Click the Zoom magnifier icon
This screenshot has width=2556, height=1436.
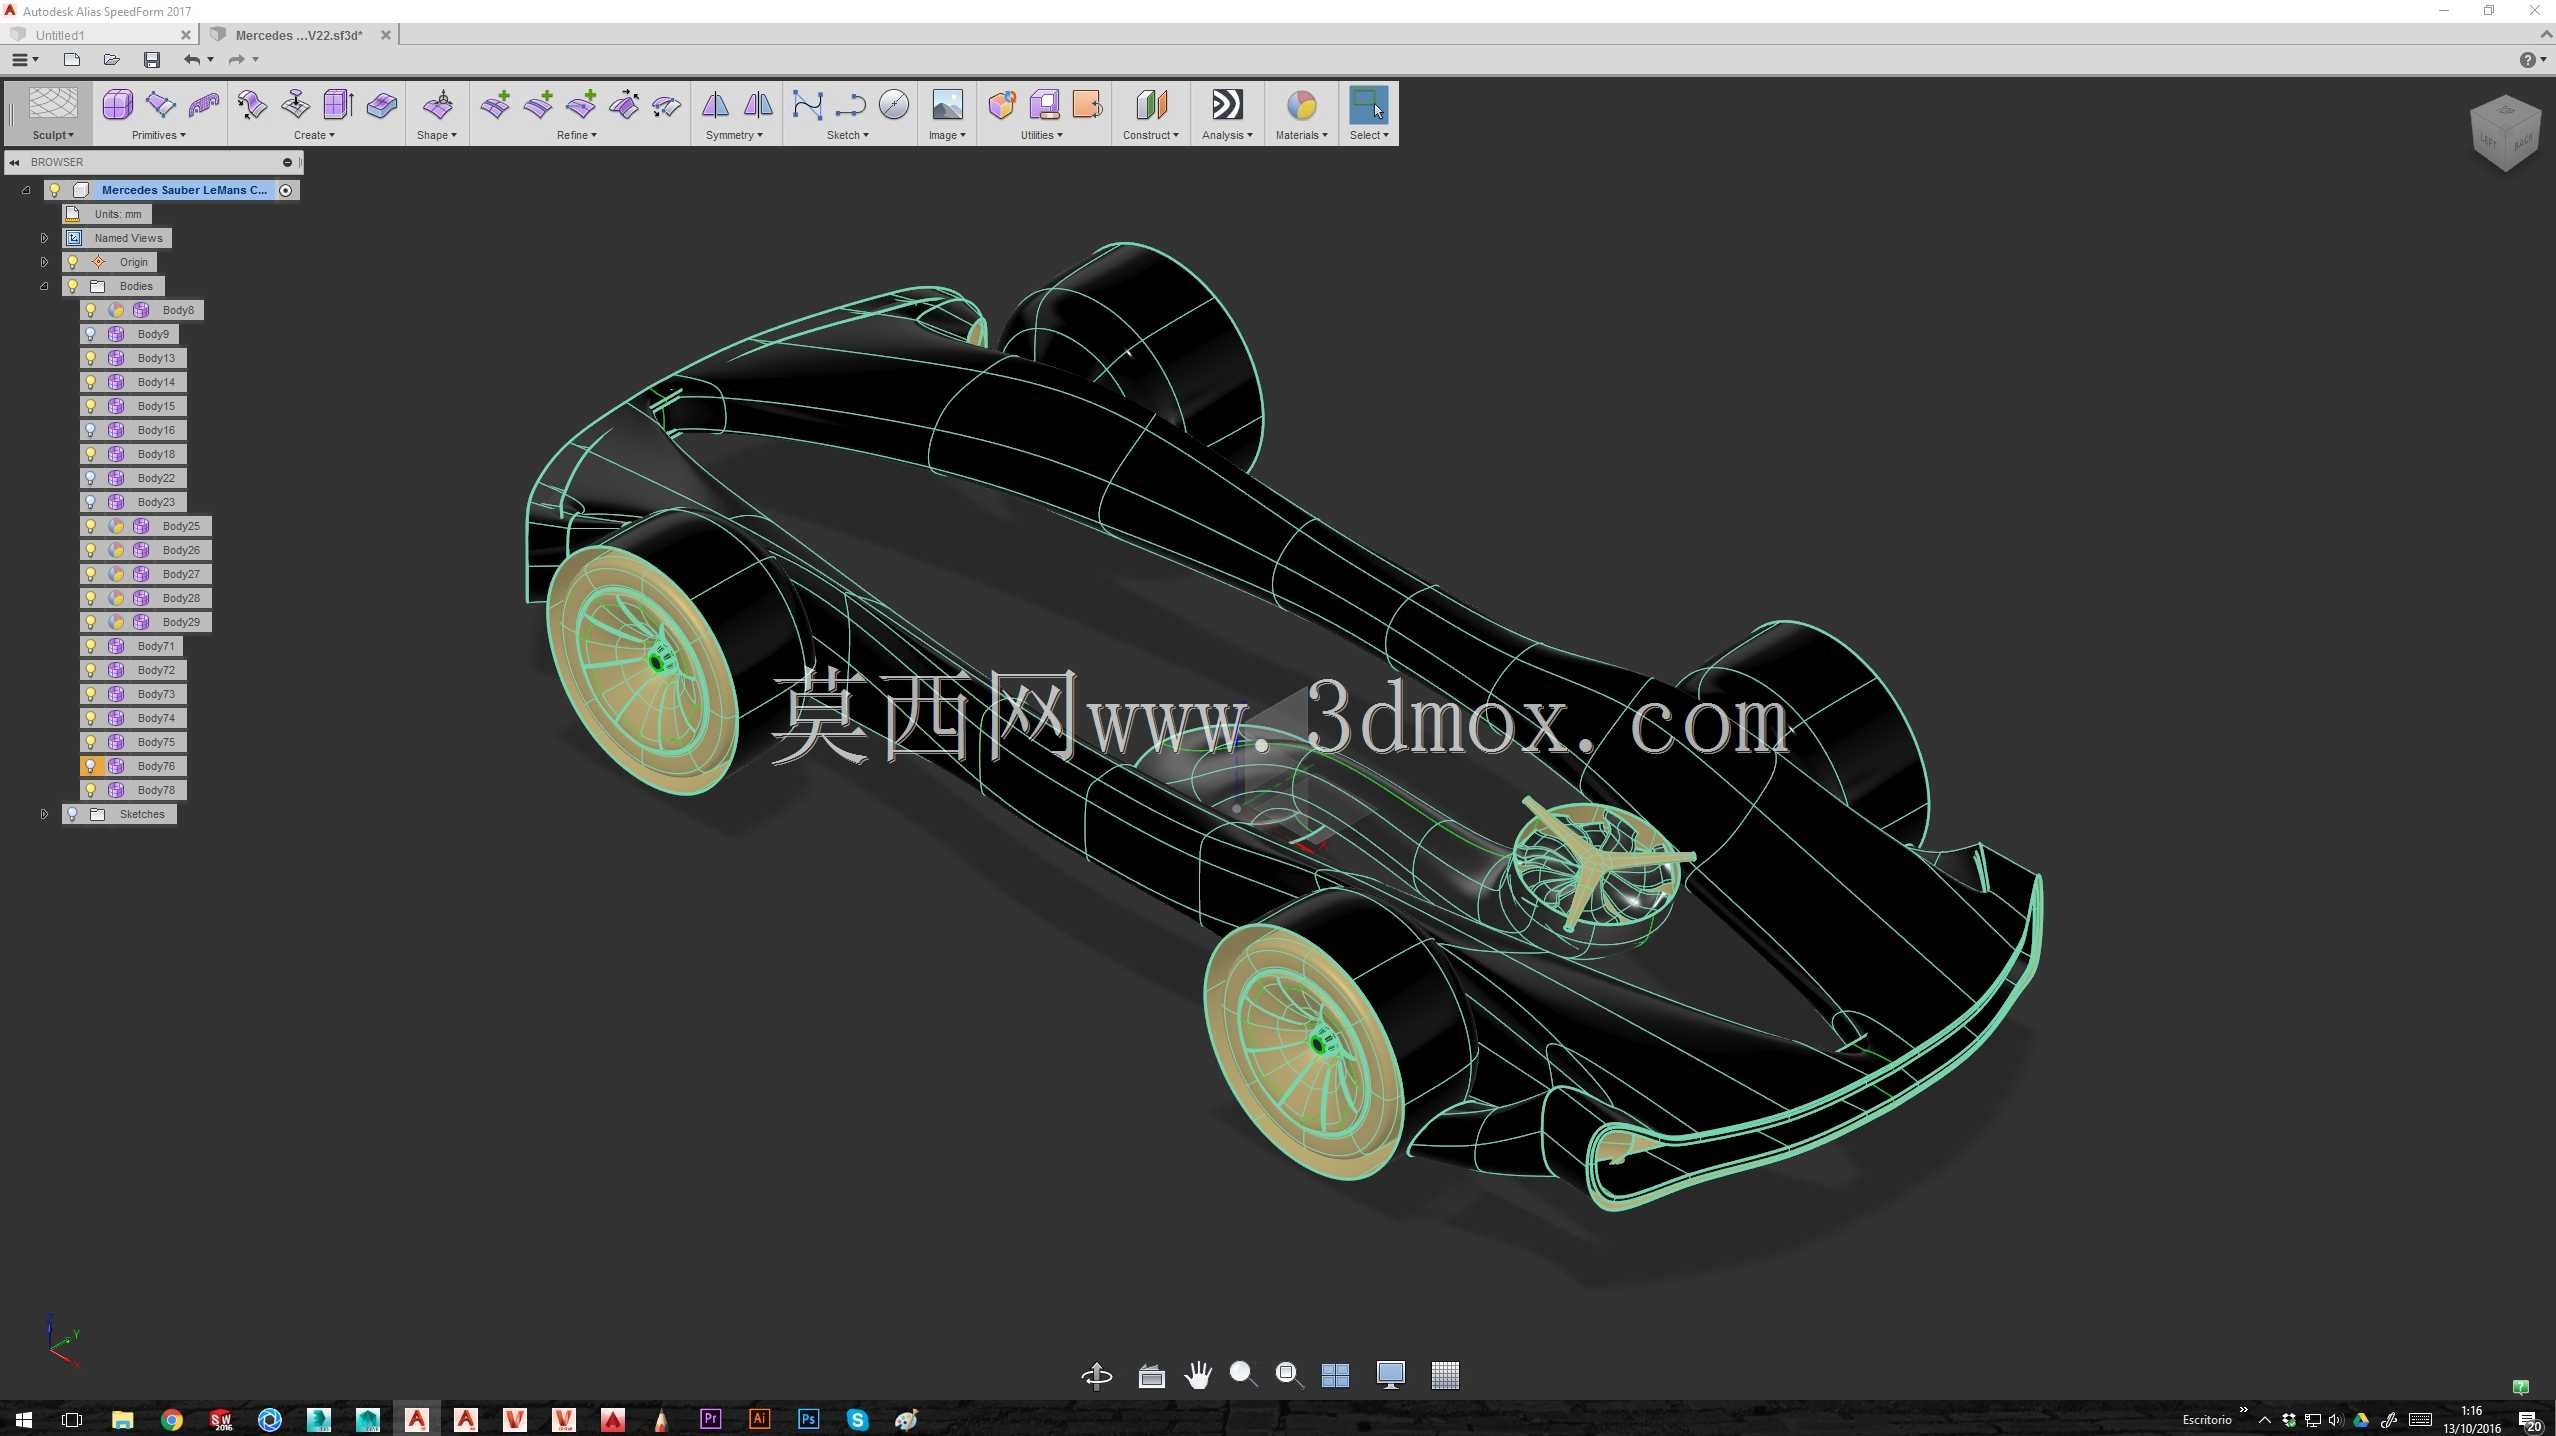(1243, 1375)
